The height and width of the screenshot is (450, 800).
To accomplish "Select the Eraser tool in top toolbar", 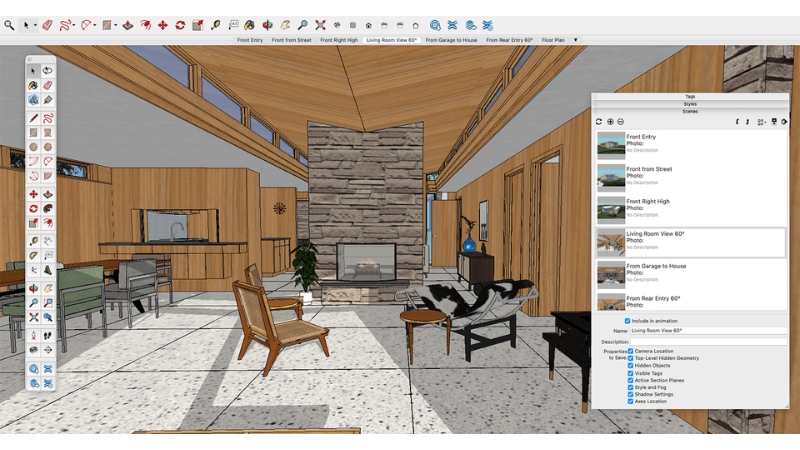I will (47, 25).
